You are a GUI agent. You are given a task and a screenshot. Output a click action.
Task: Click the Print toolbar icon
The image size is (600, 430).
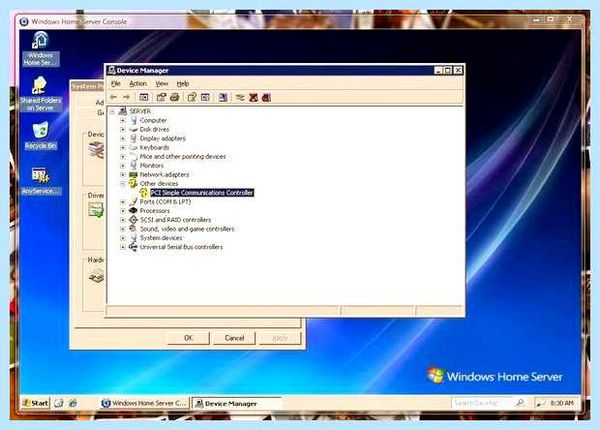[x=174, y=97]
